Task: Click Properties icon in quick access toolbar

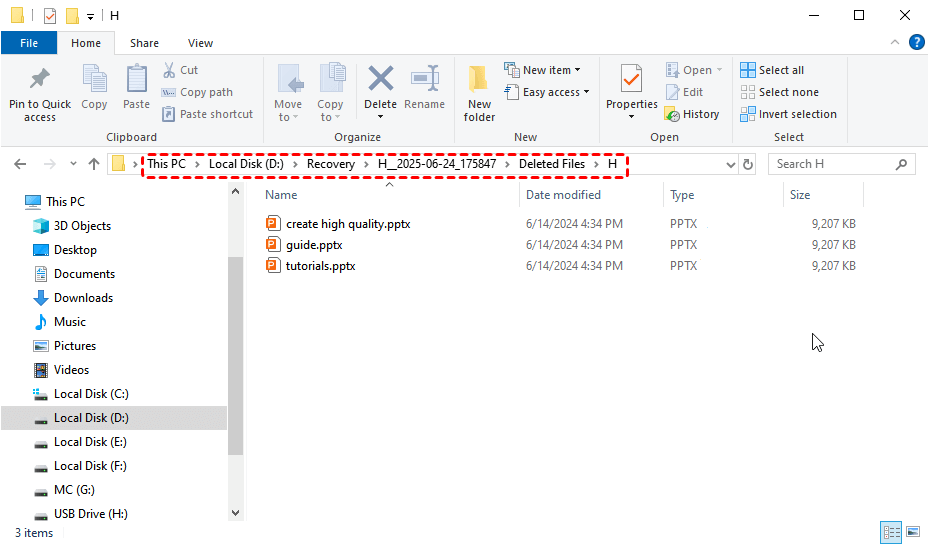Action: click(50, 15)
